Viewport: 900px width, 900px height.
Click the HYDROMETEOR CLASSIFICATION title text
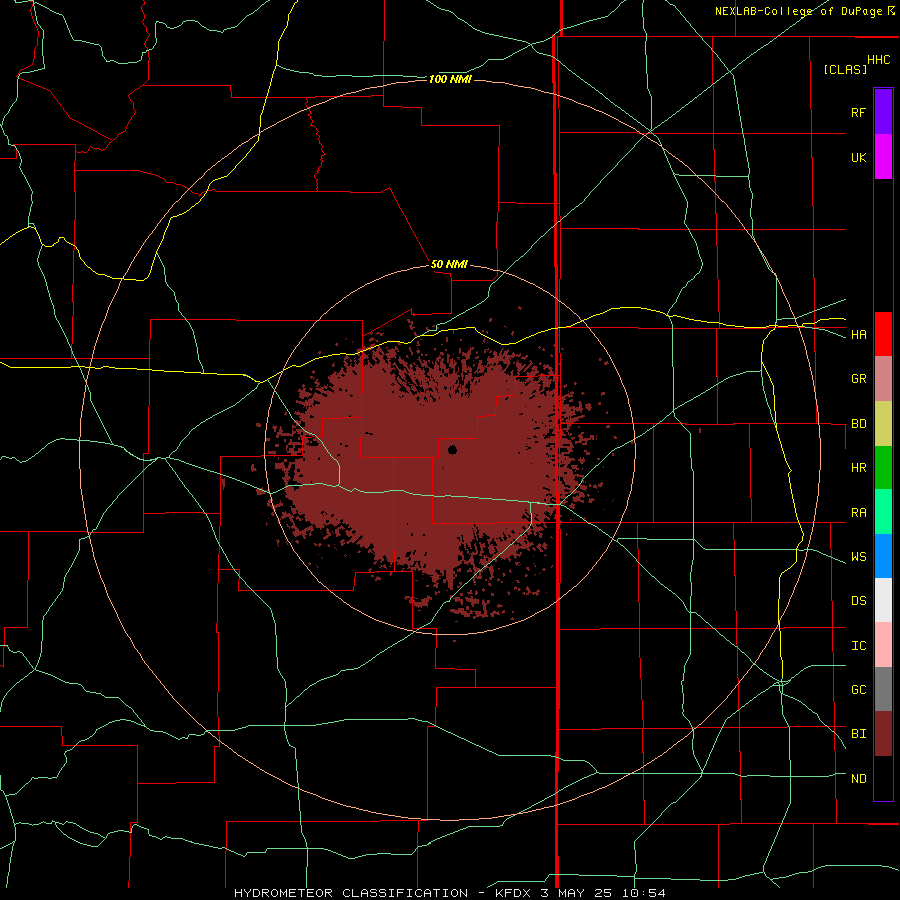[351, 893]
